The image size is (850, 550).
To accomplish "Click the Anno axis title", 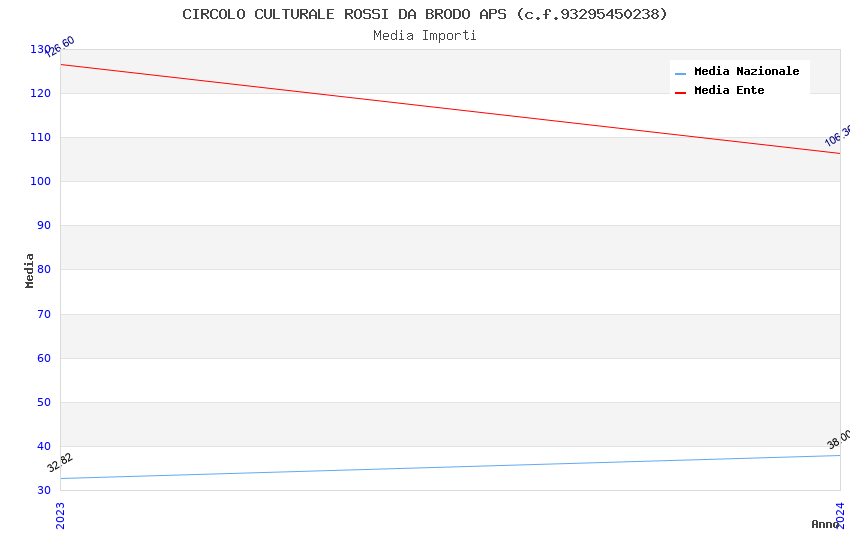I will pyautogui.click(x=825, y=524).
